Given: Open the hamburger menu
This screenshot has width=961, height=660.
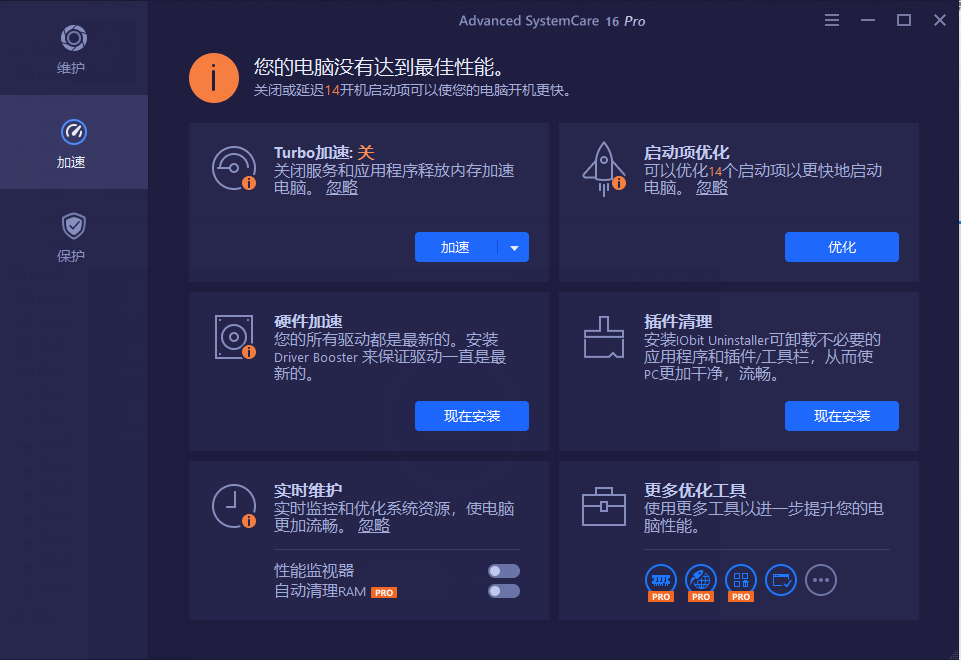Looking at the screenshot, I should click(831, 19).
